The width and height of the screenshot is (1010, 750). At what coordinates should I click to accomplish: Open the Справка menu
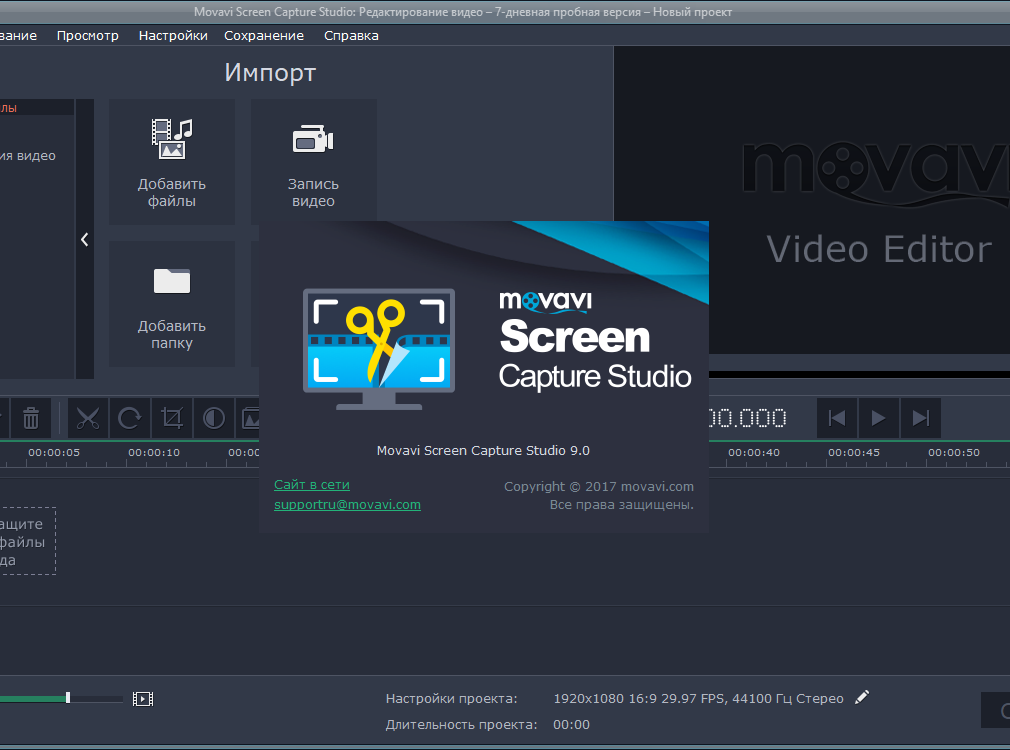[351, 35]
